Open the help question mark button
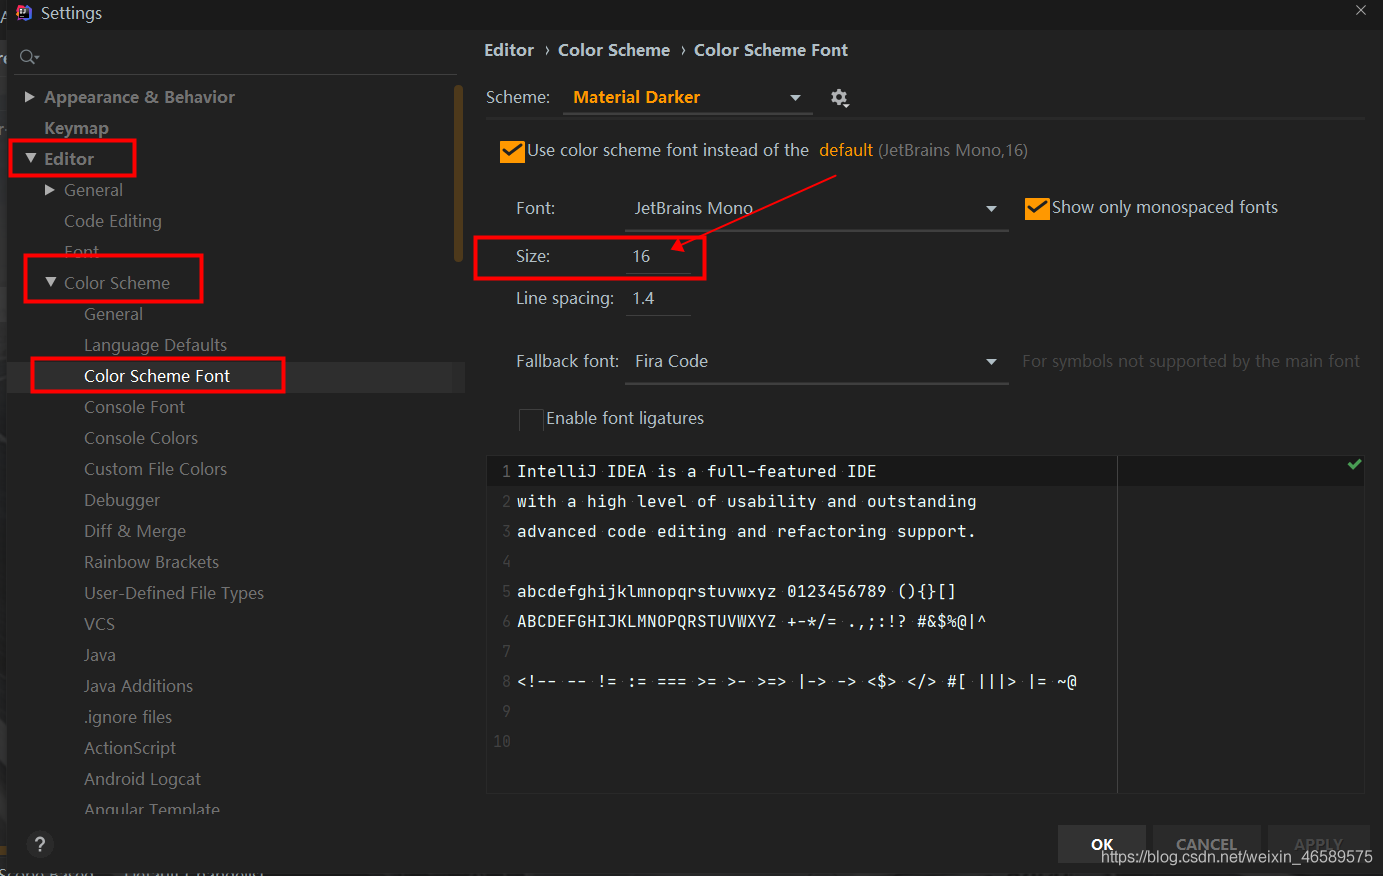The image size is (1383, 876). coord(40,844)
